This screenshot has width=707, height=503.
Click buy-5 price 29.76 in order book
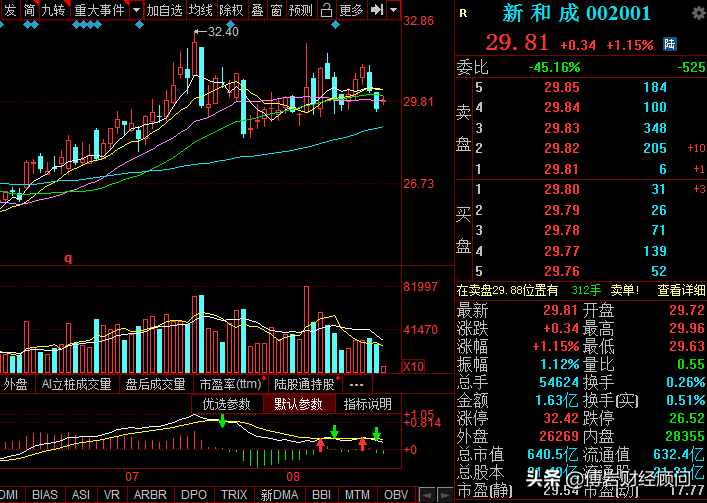561,271
